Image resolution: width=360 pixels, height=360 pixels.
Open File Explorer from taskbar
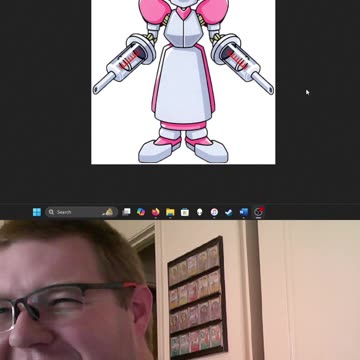170,212
